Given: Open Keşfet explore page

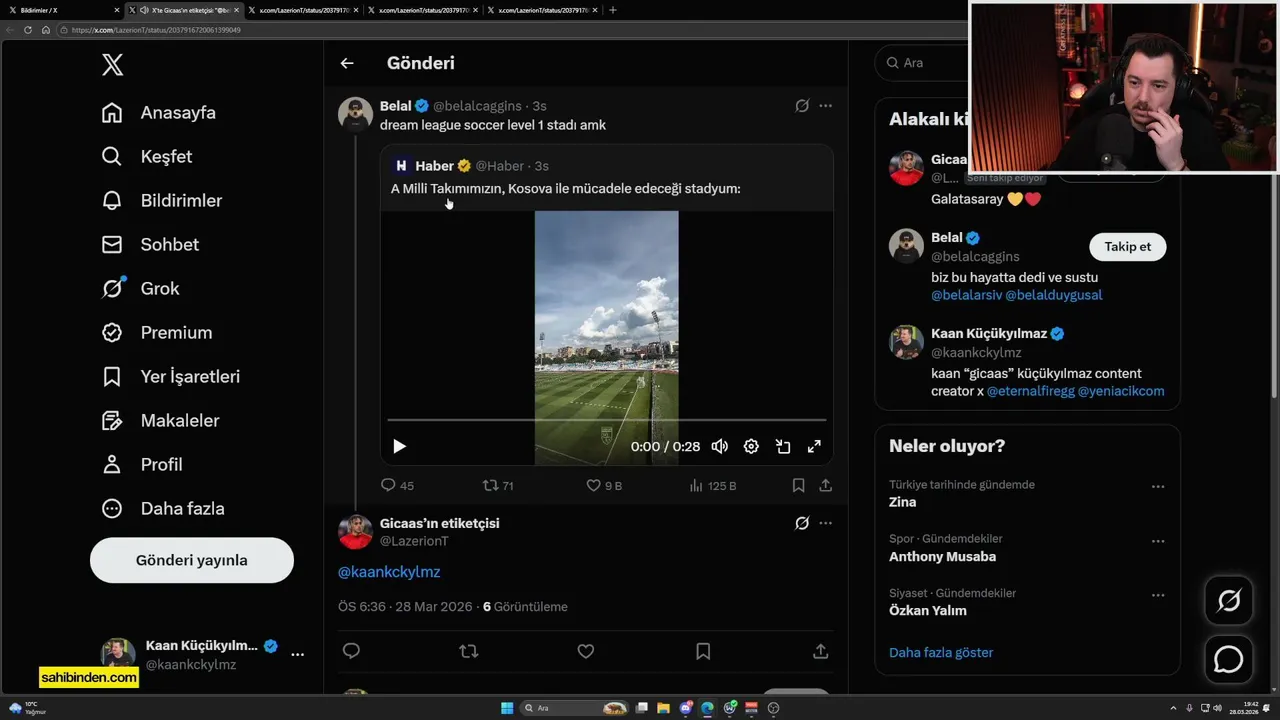Looking at the screenshot, I should click(147, 157).
